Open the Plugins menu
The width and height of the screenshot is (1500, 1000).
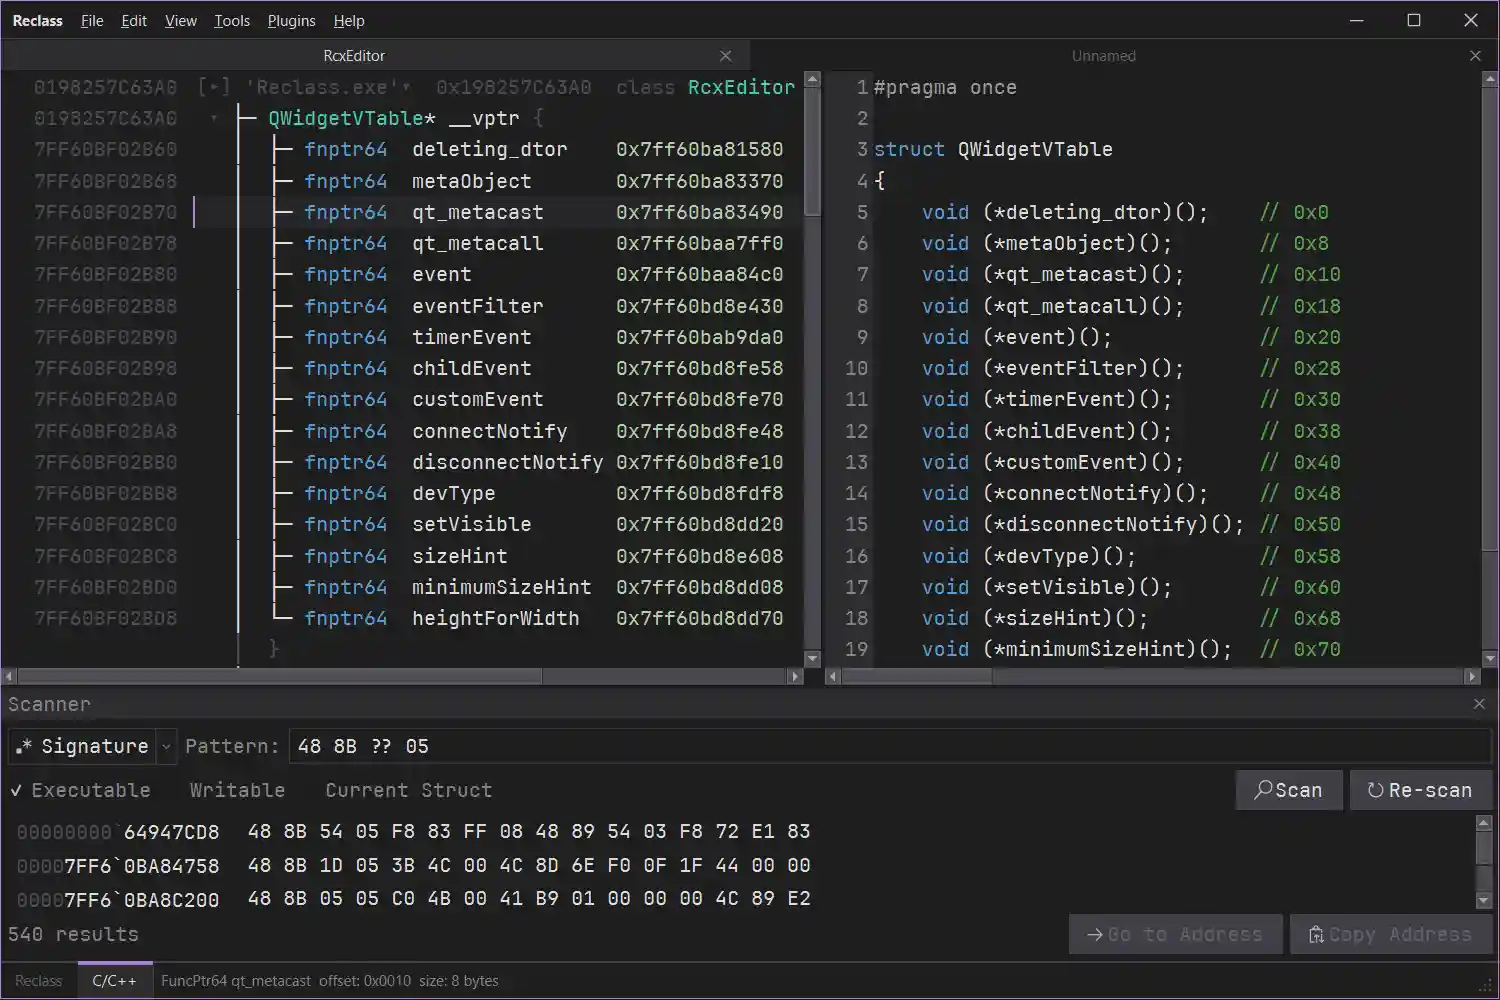coord(291,20)
